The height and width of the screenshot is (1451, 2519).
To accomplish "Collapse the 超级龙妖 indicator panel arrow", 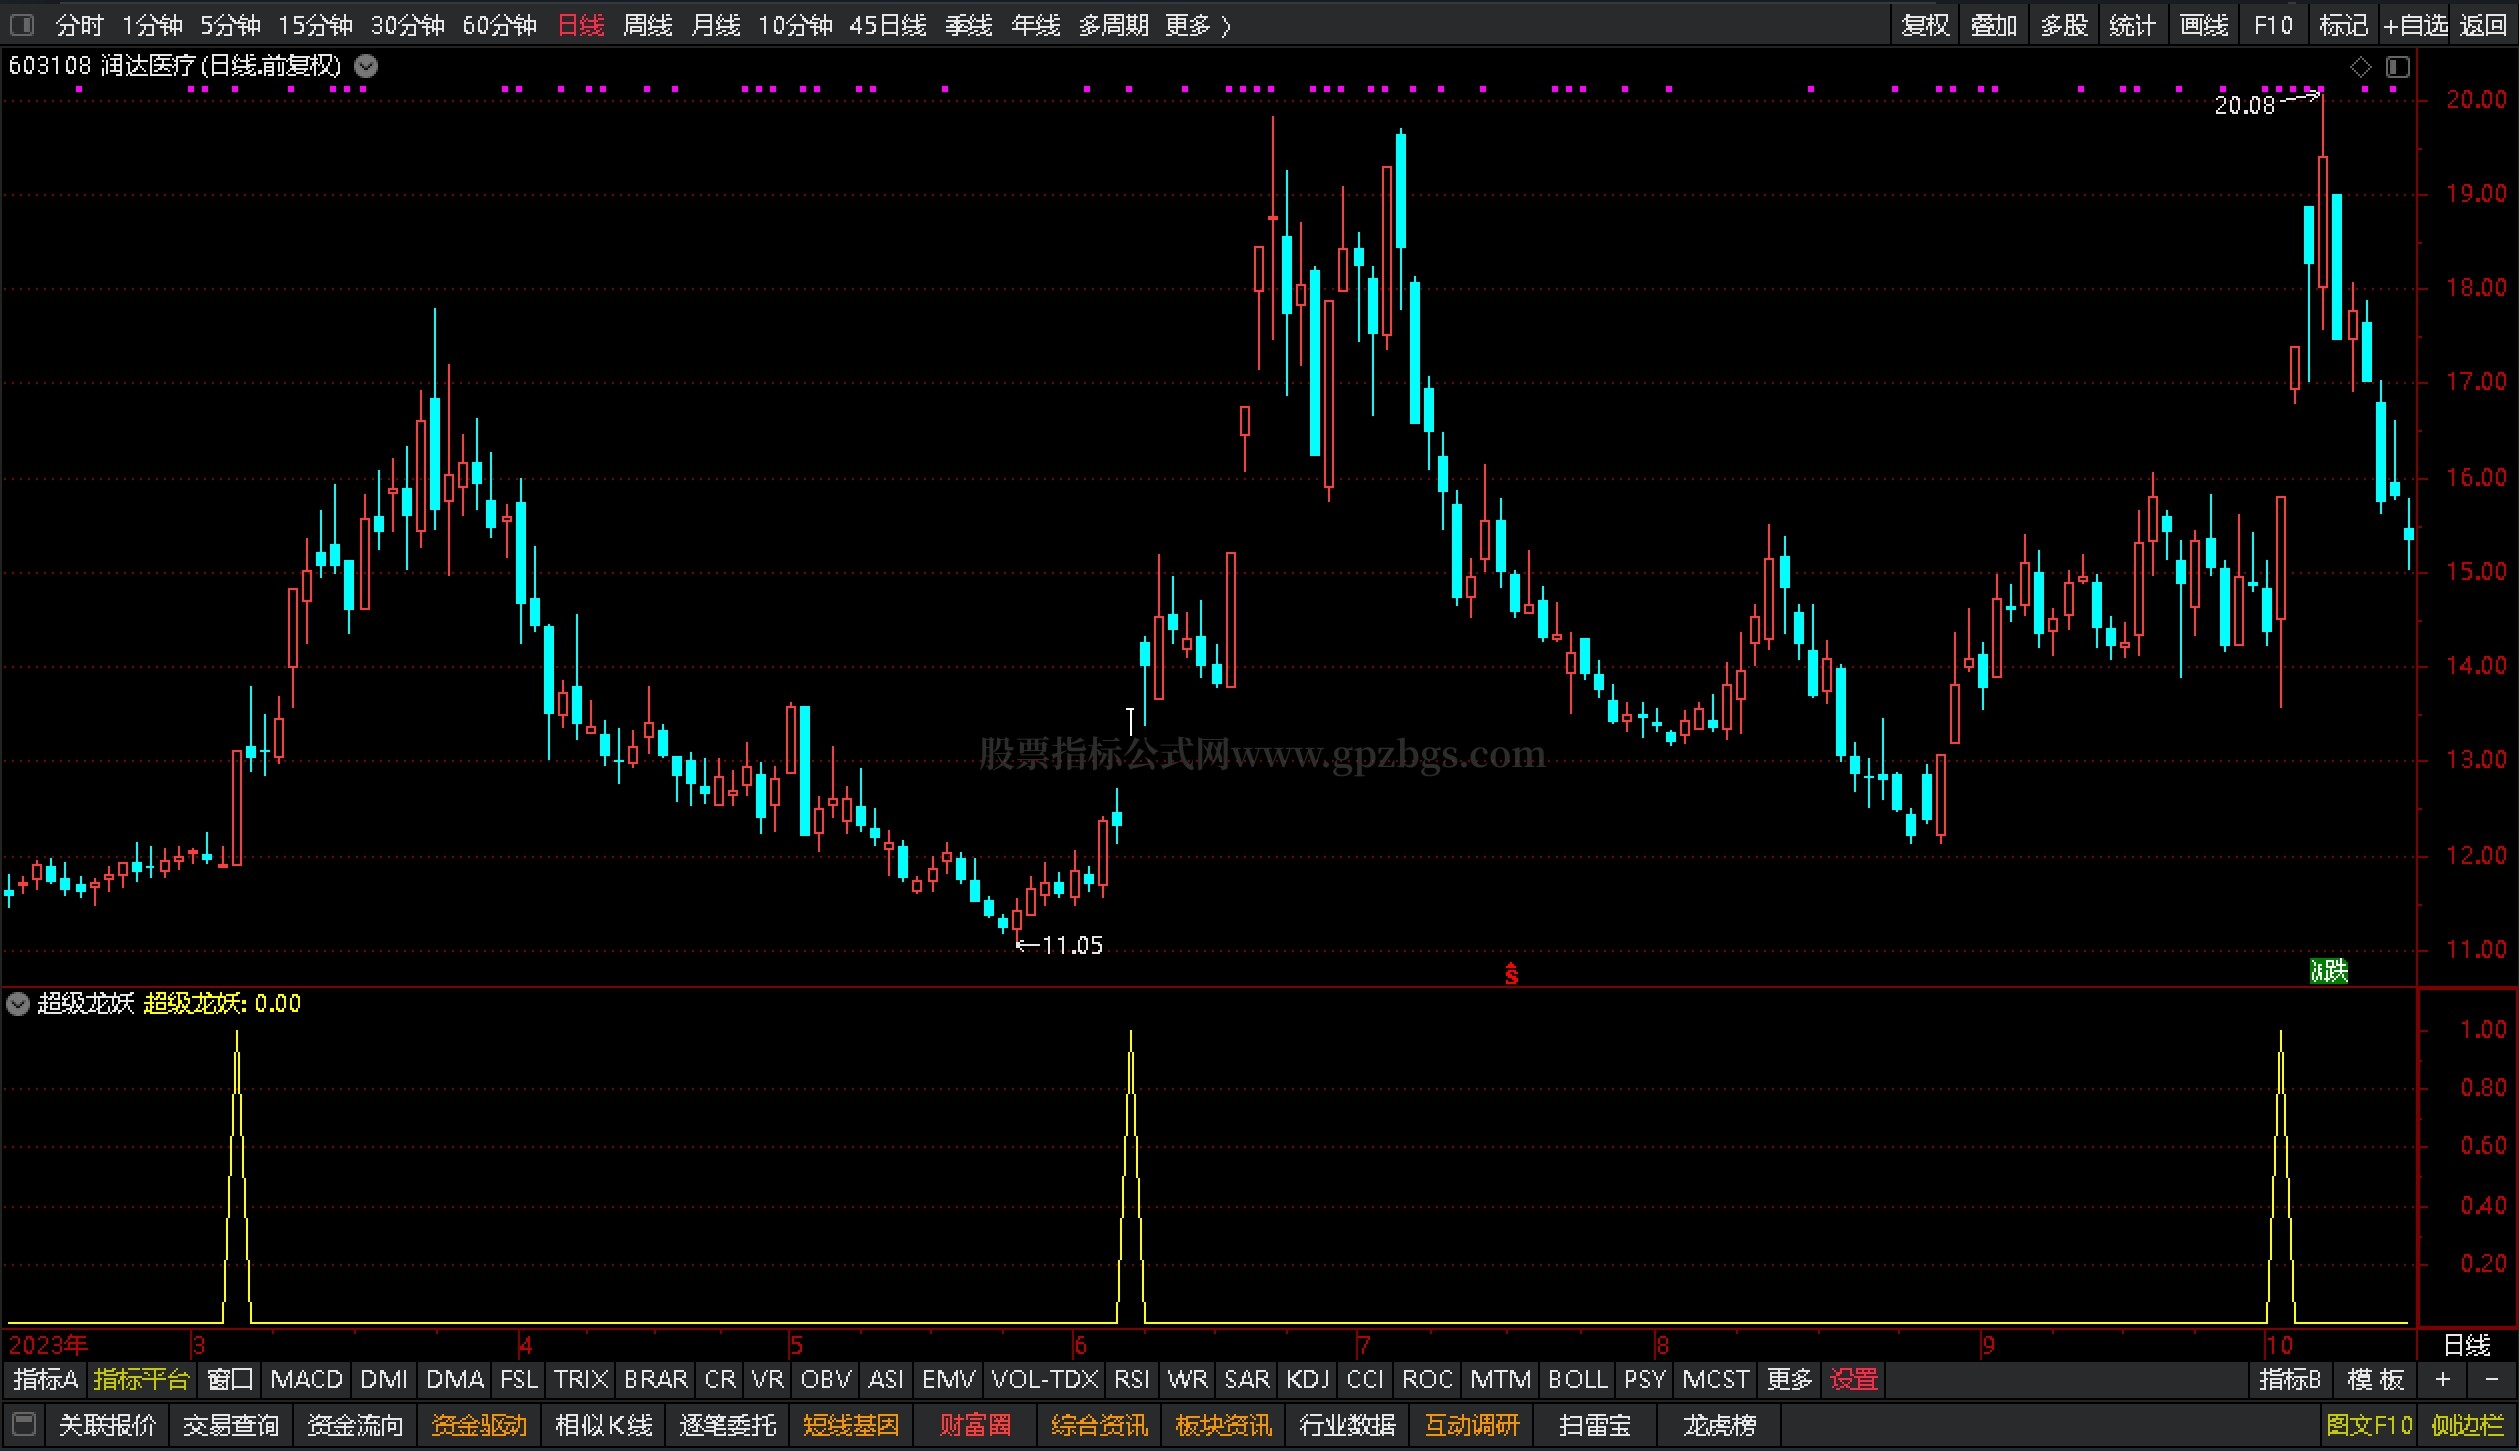I will pyautogui.click(x=18, y=1003).
